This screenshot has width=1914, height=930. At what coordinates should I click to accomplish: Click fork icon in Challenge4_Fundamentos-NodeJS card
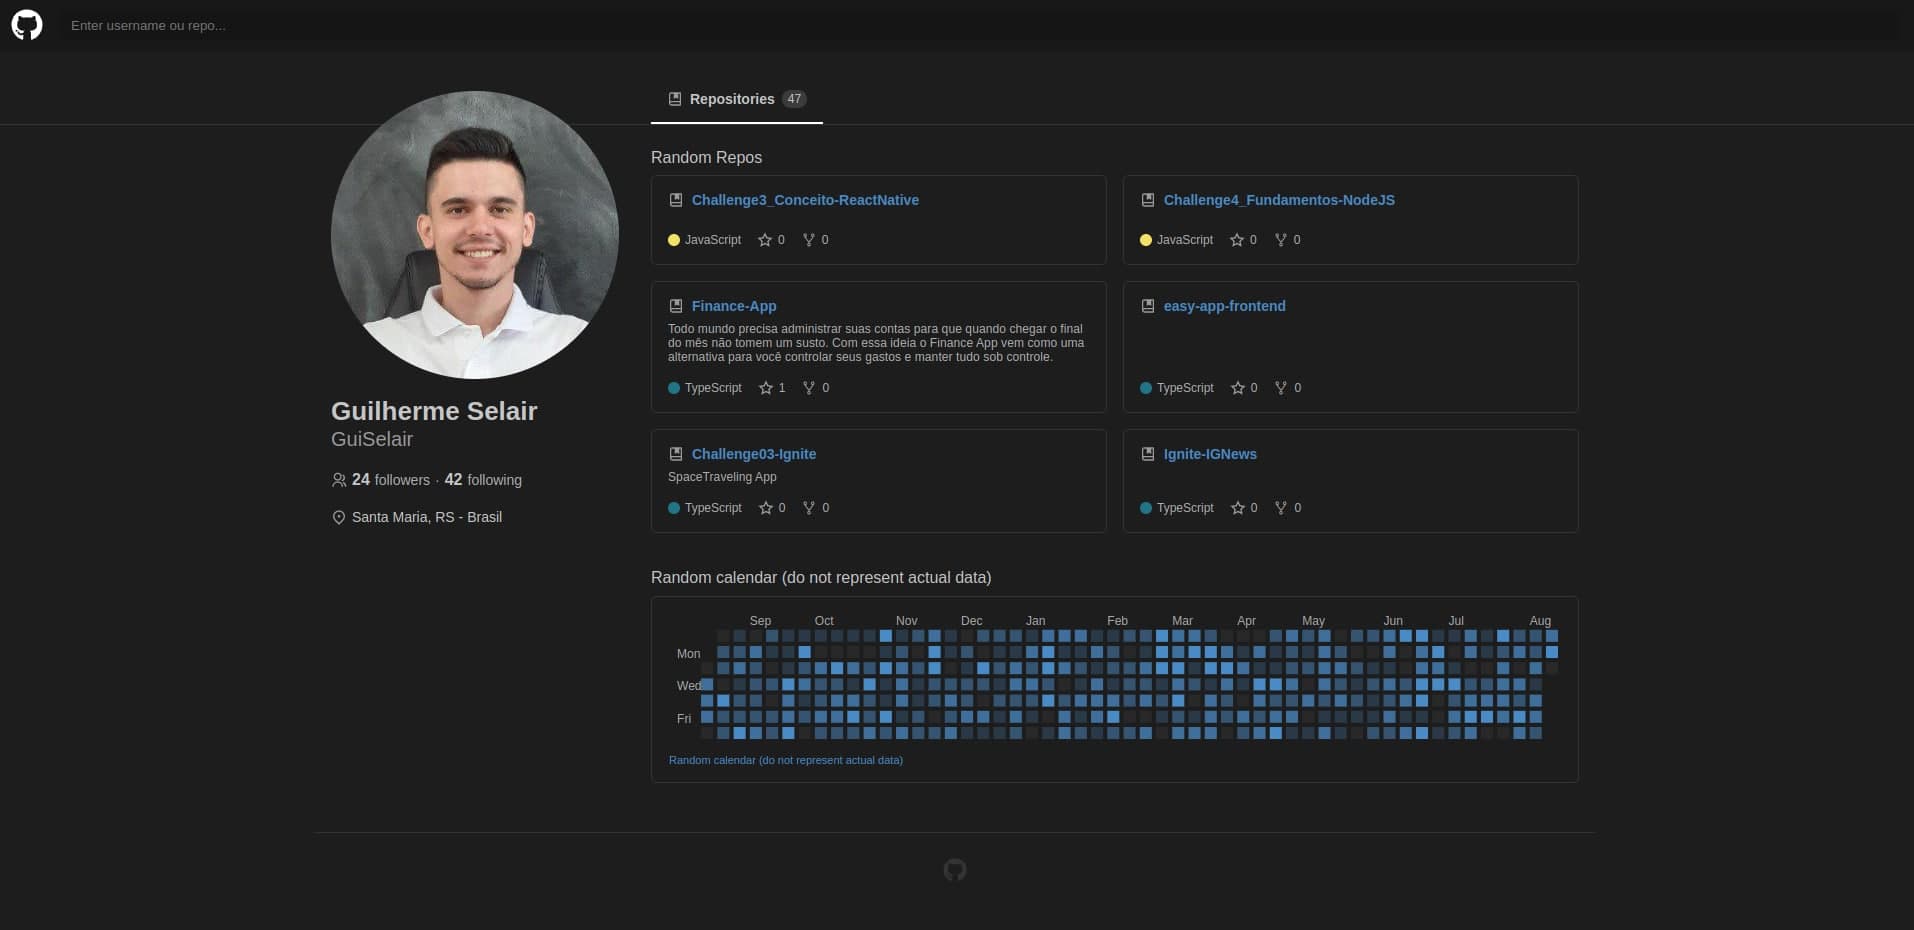coord(1281,240)
